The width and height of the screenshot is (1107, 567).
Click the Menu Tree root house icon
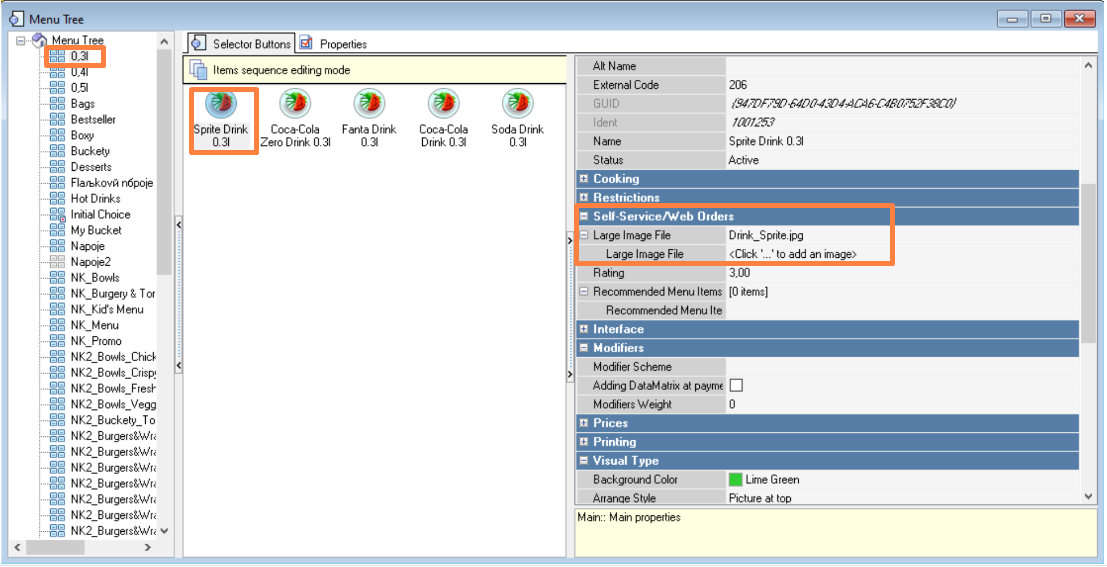point(40,40)
